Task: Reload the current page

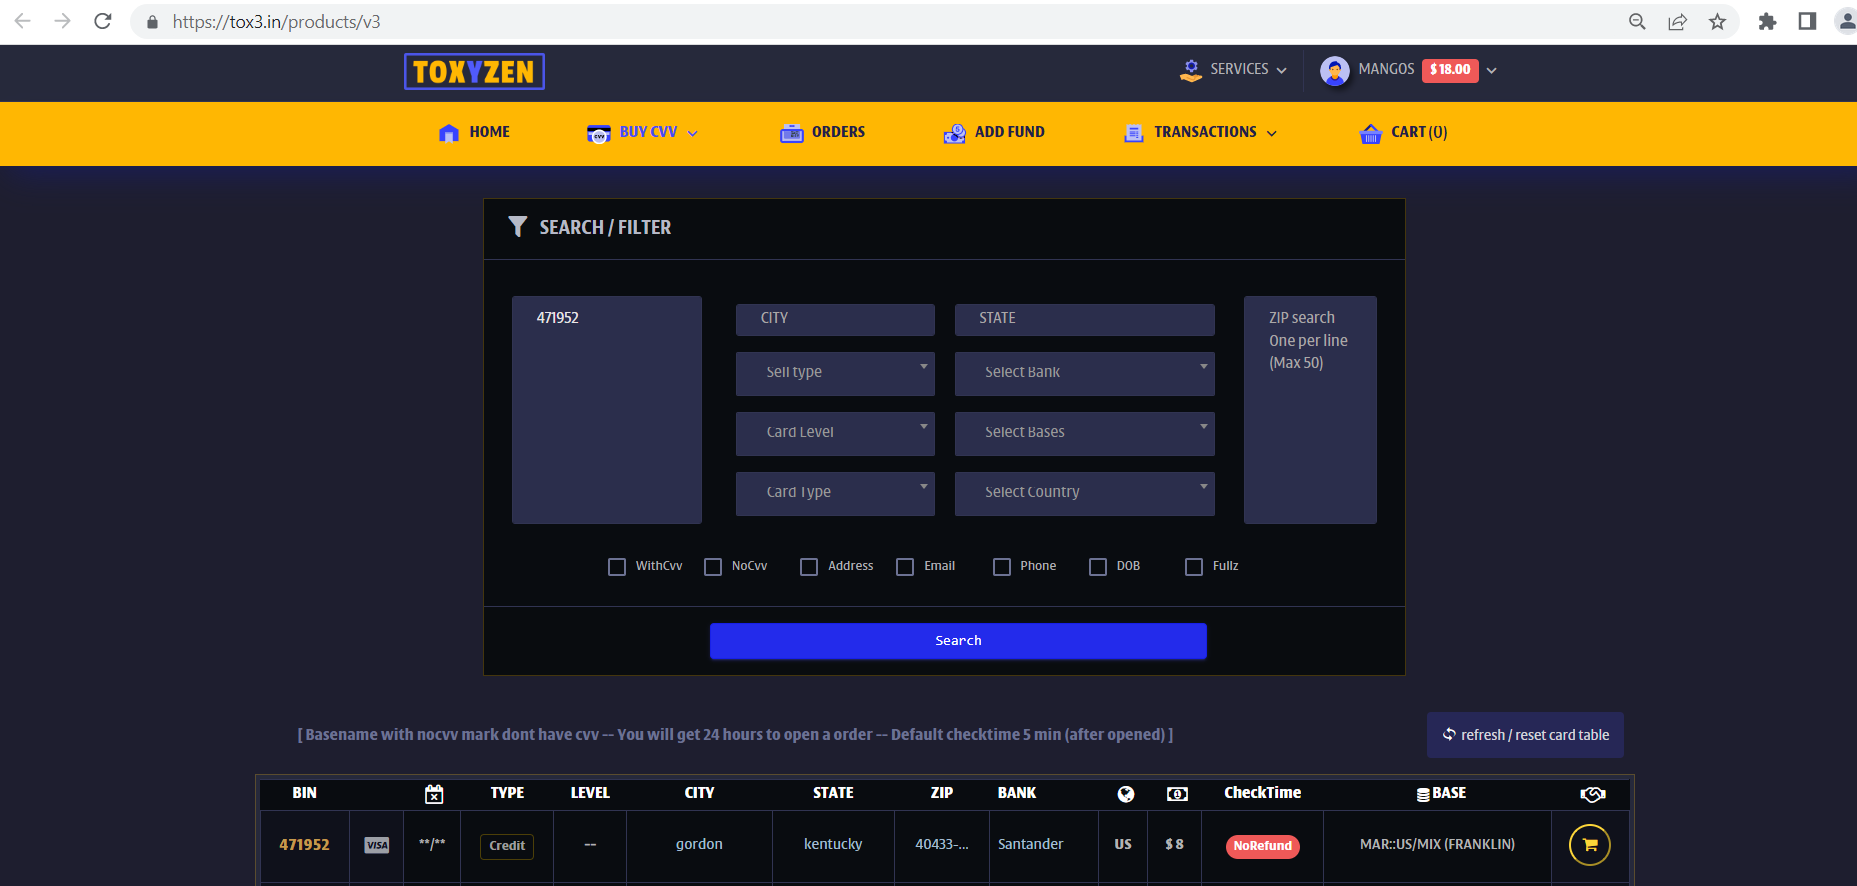Action: tap(103, 21)
